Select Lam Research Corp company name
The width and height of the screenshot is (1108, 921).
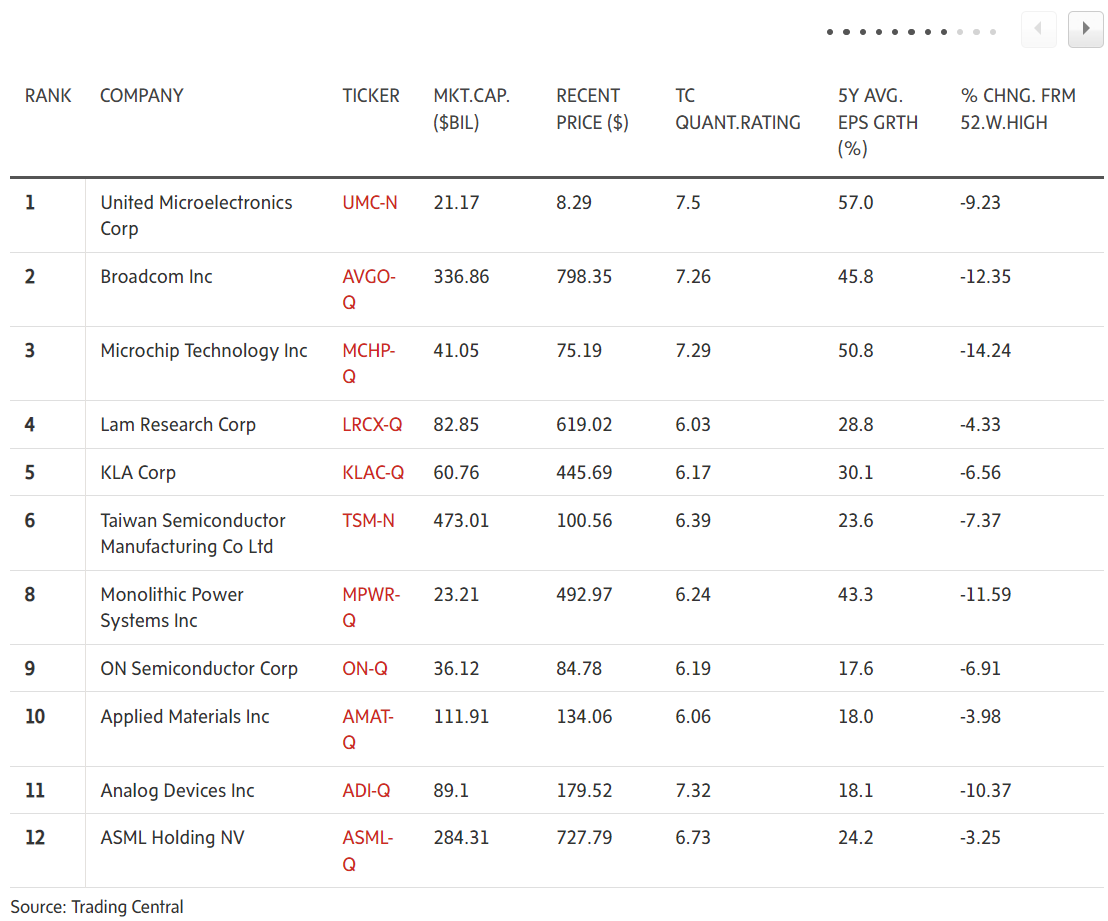pos(177,425)
